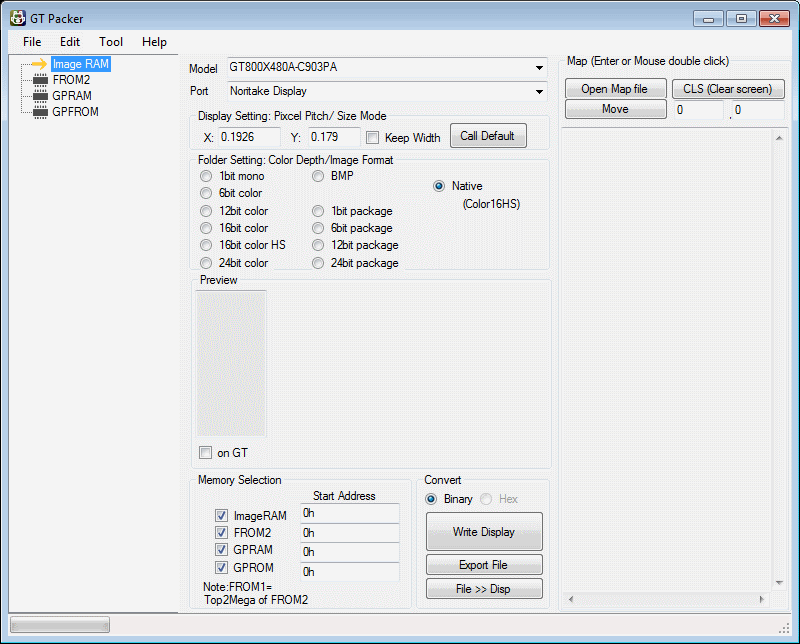Select the Image RAM arrow icon in tree

39,64
